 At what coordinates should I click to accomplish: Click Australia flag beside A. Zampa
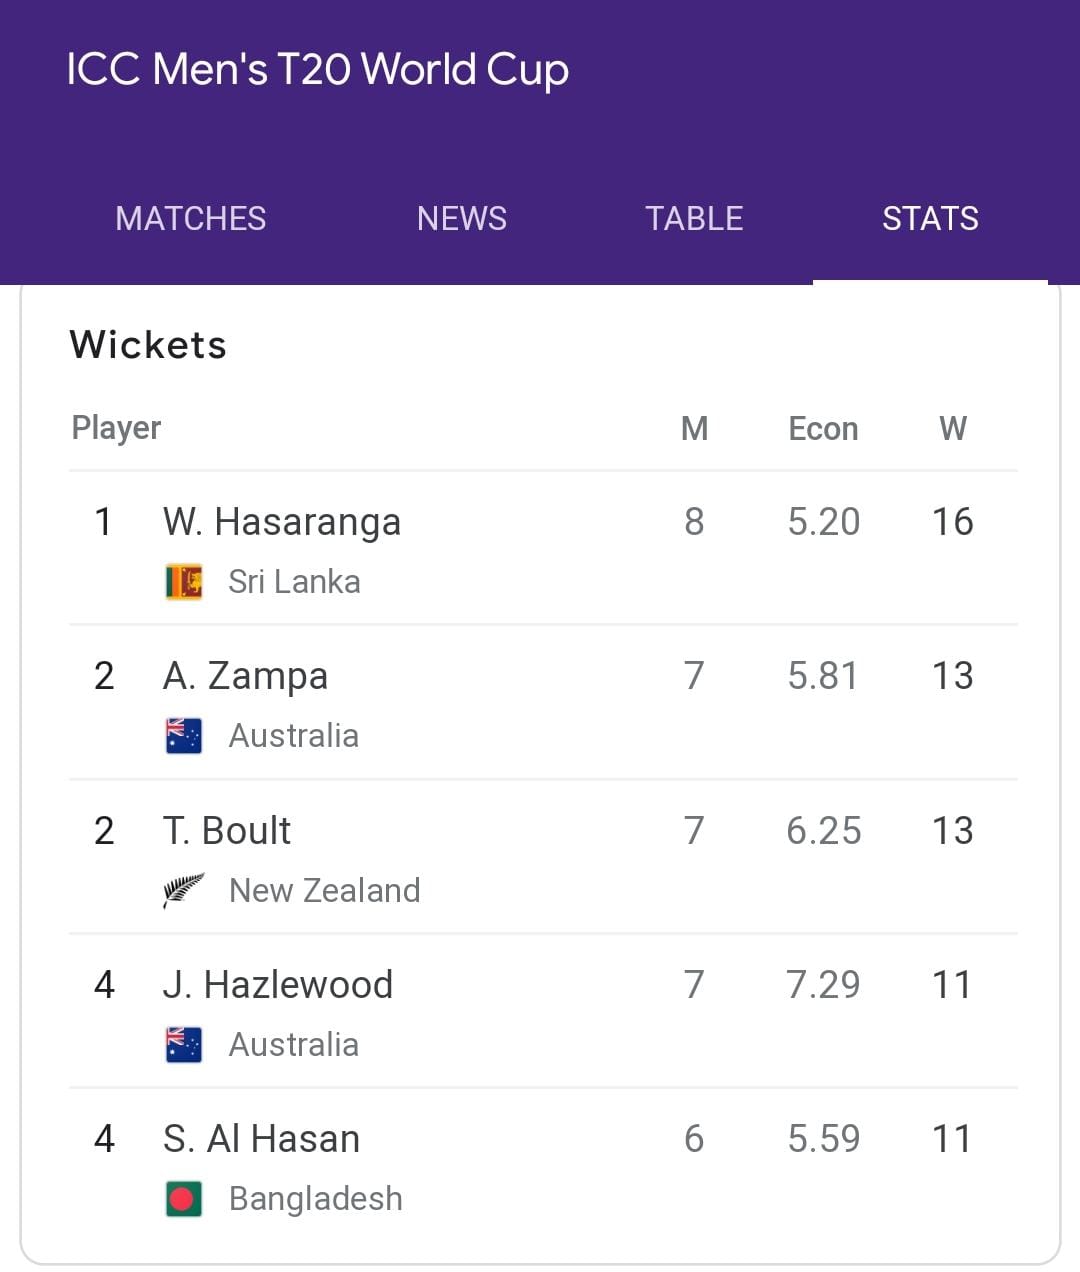pos(184,735)
